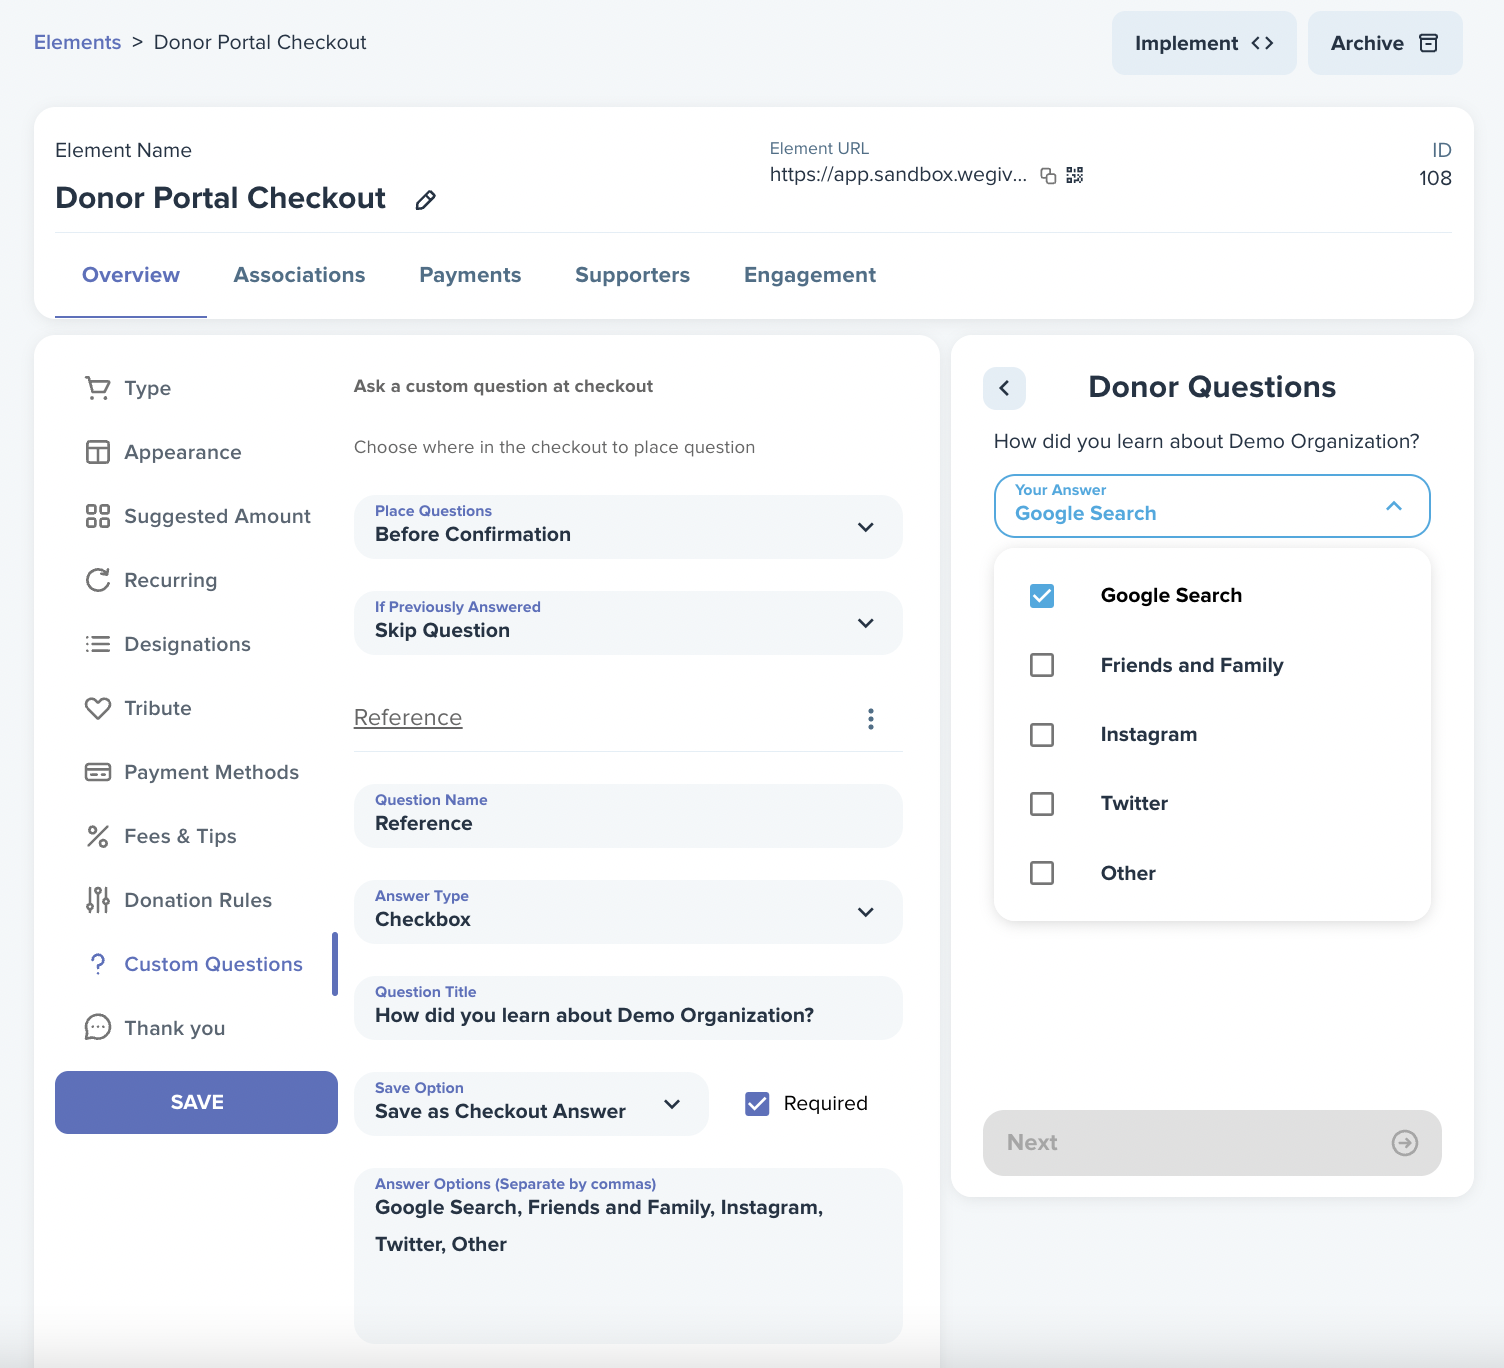Click the Element URL text
The height and width of the screenshot is (1368, 1504).
coord(898,175)
